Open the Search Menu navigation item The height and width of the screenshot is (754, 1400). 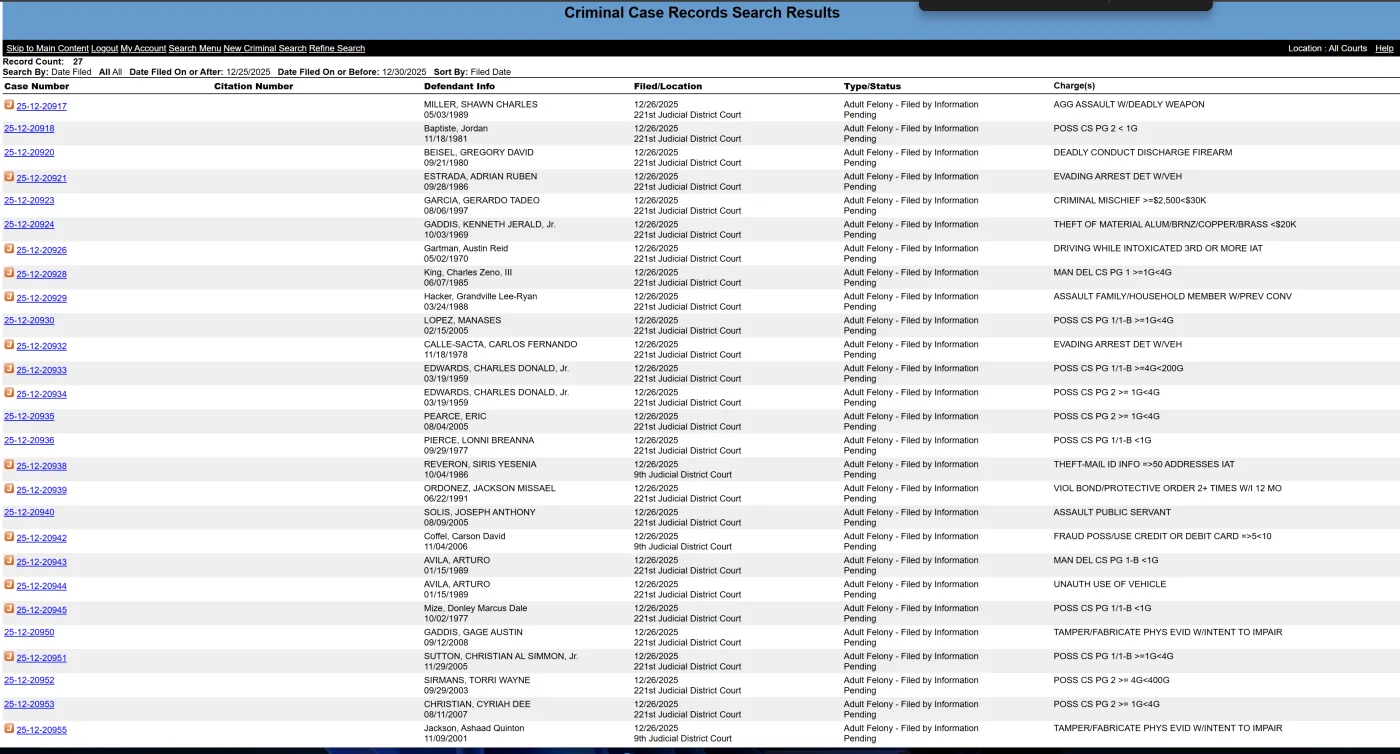tap(194, 48)
